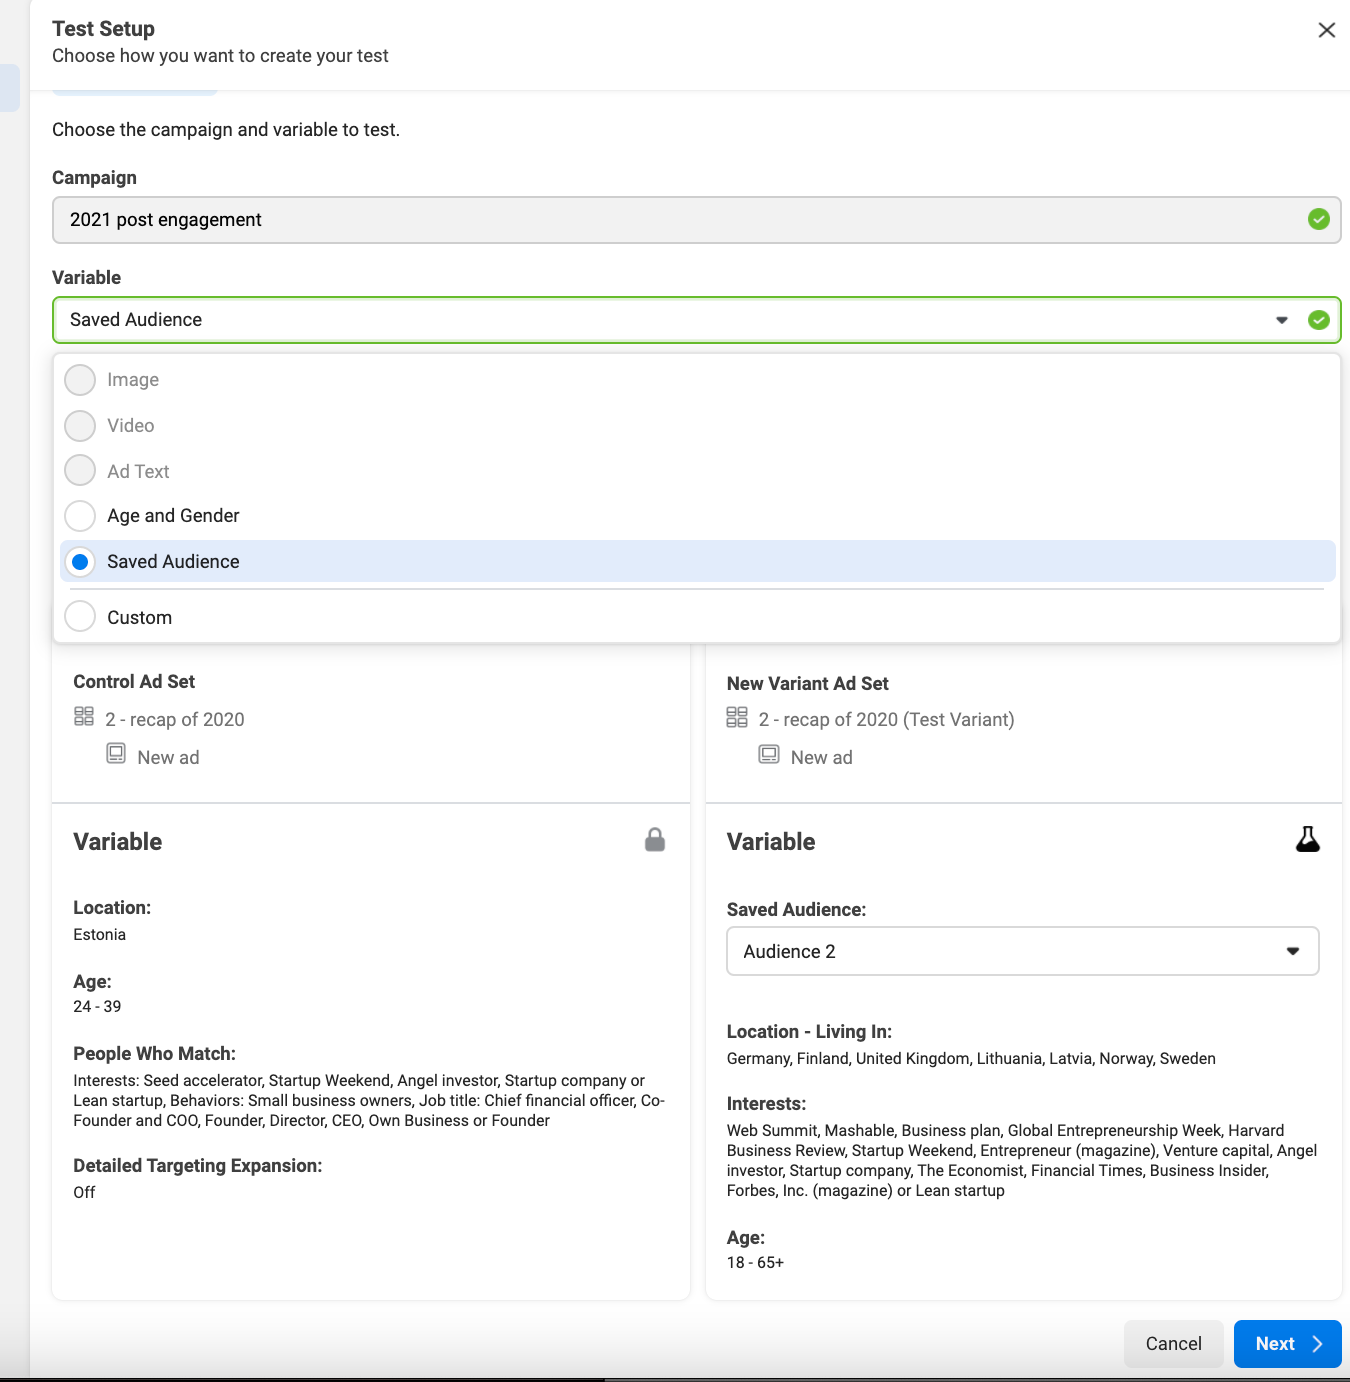
Task: Click the ad set grid icon under Control Ad Set
Action: [84, 717]
